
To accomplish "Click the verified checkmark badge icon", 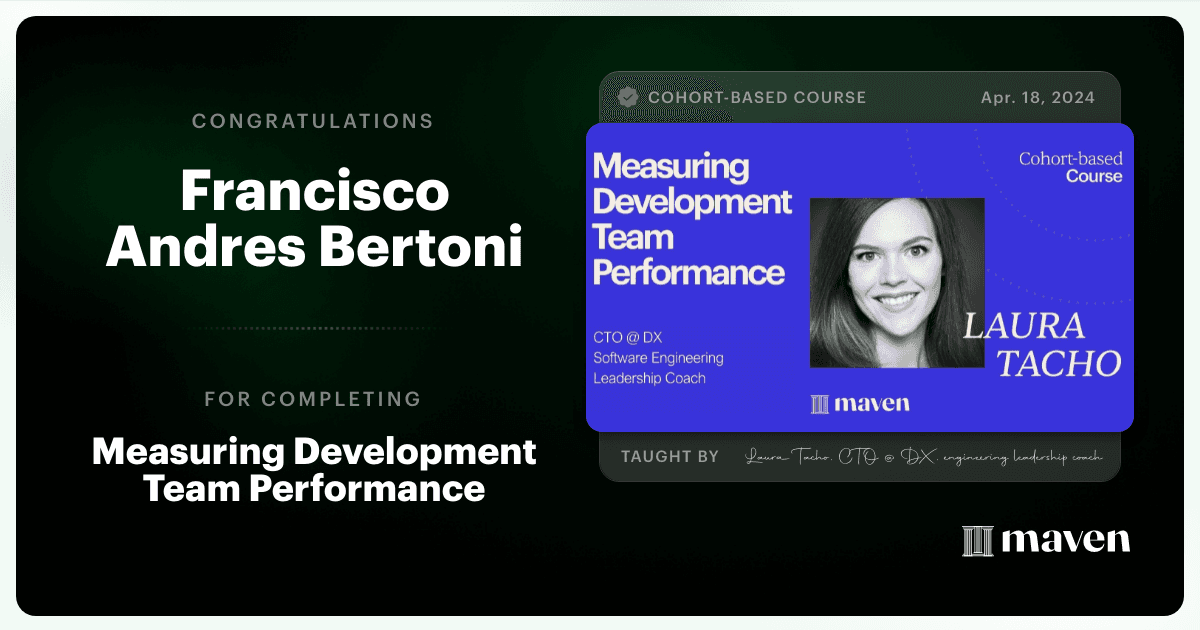I will 628,97.
